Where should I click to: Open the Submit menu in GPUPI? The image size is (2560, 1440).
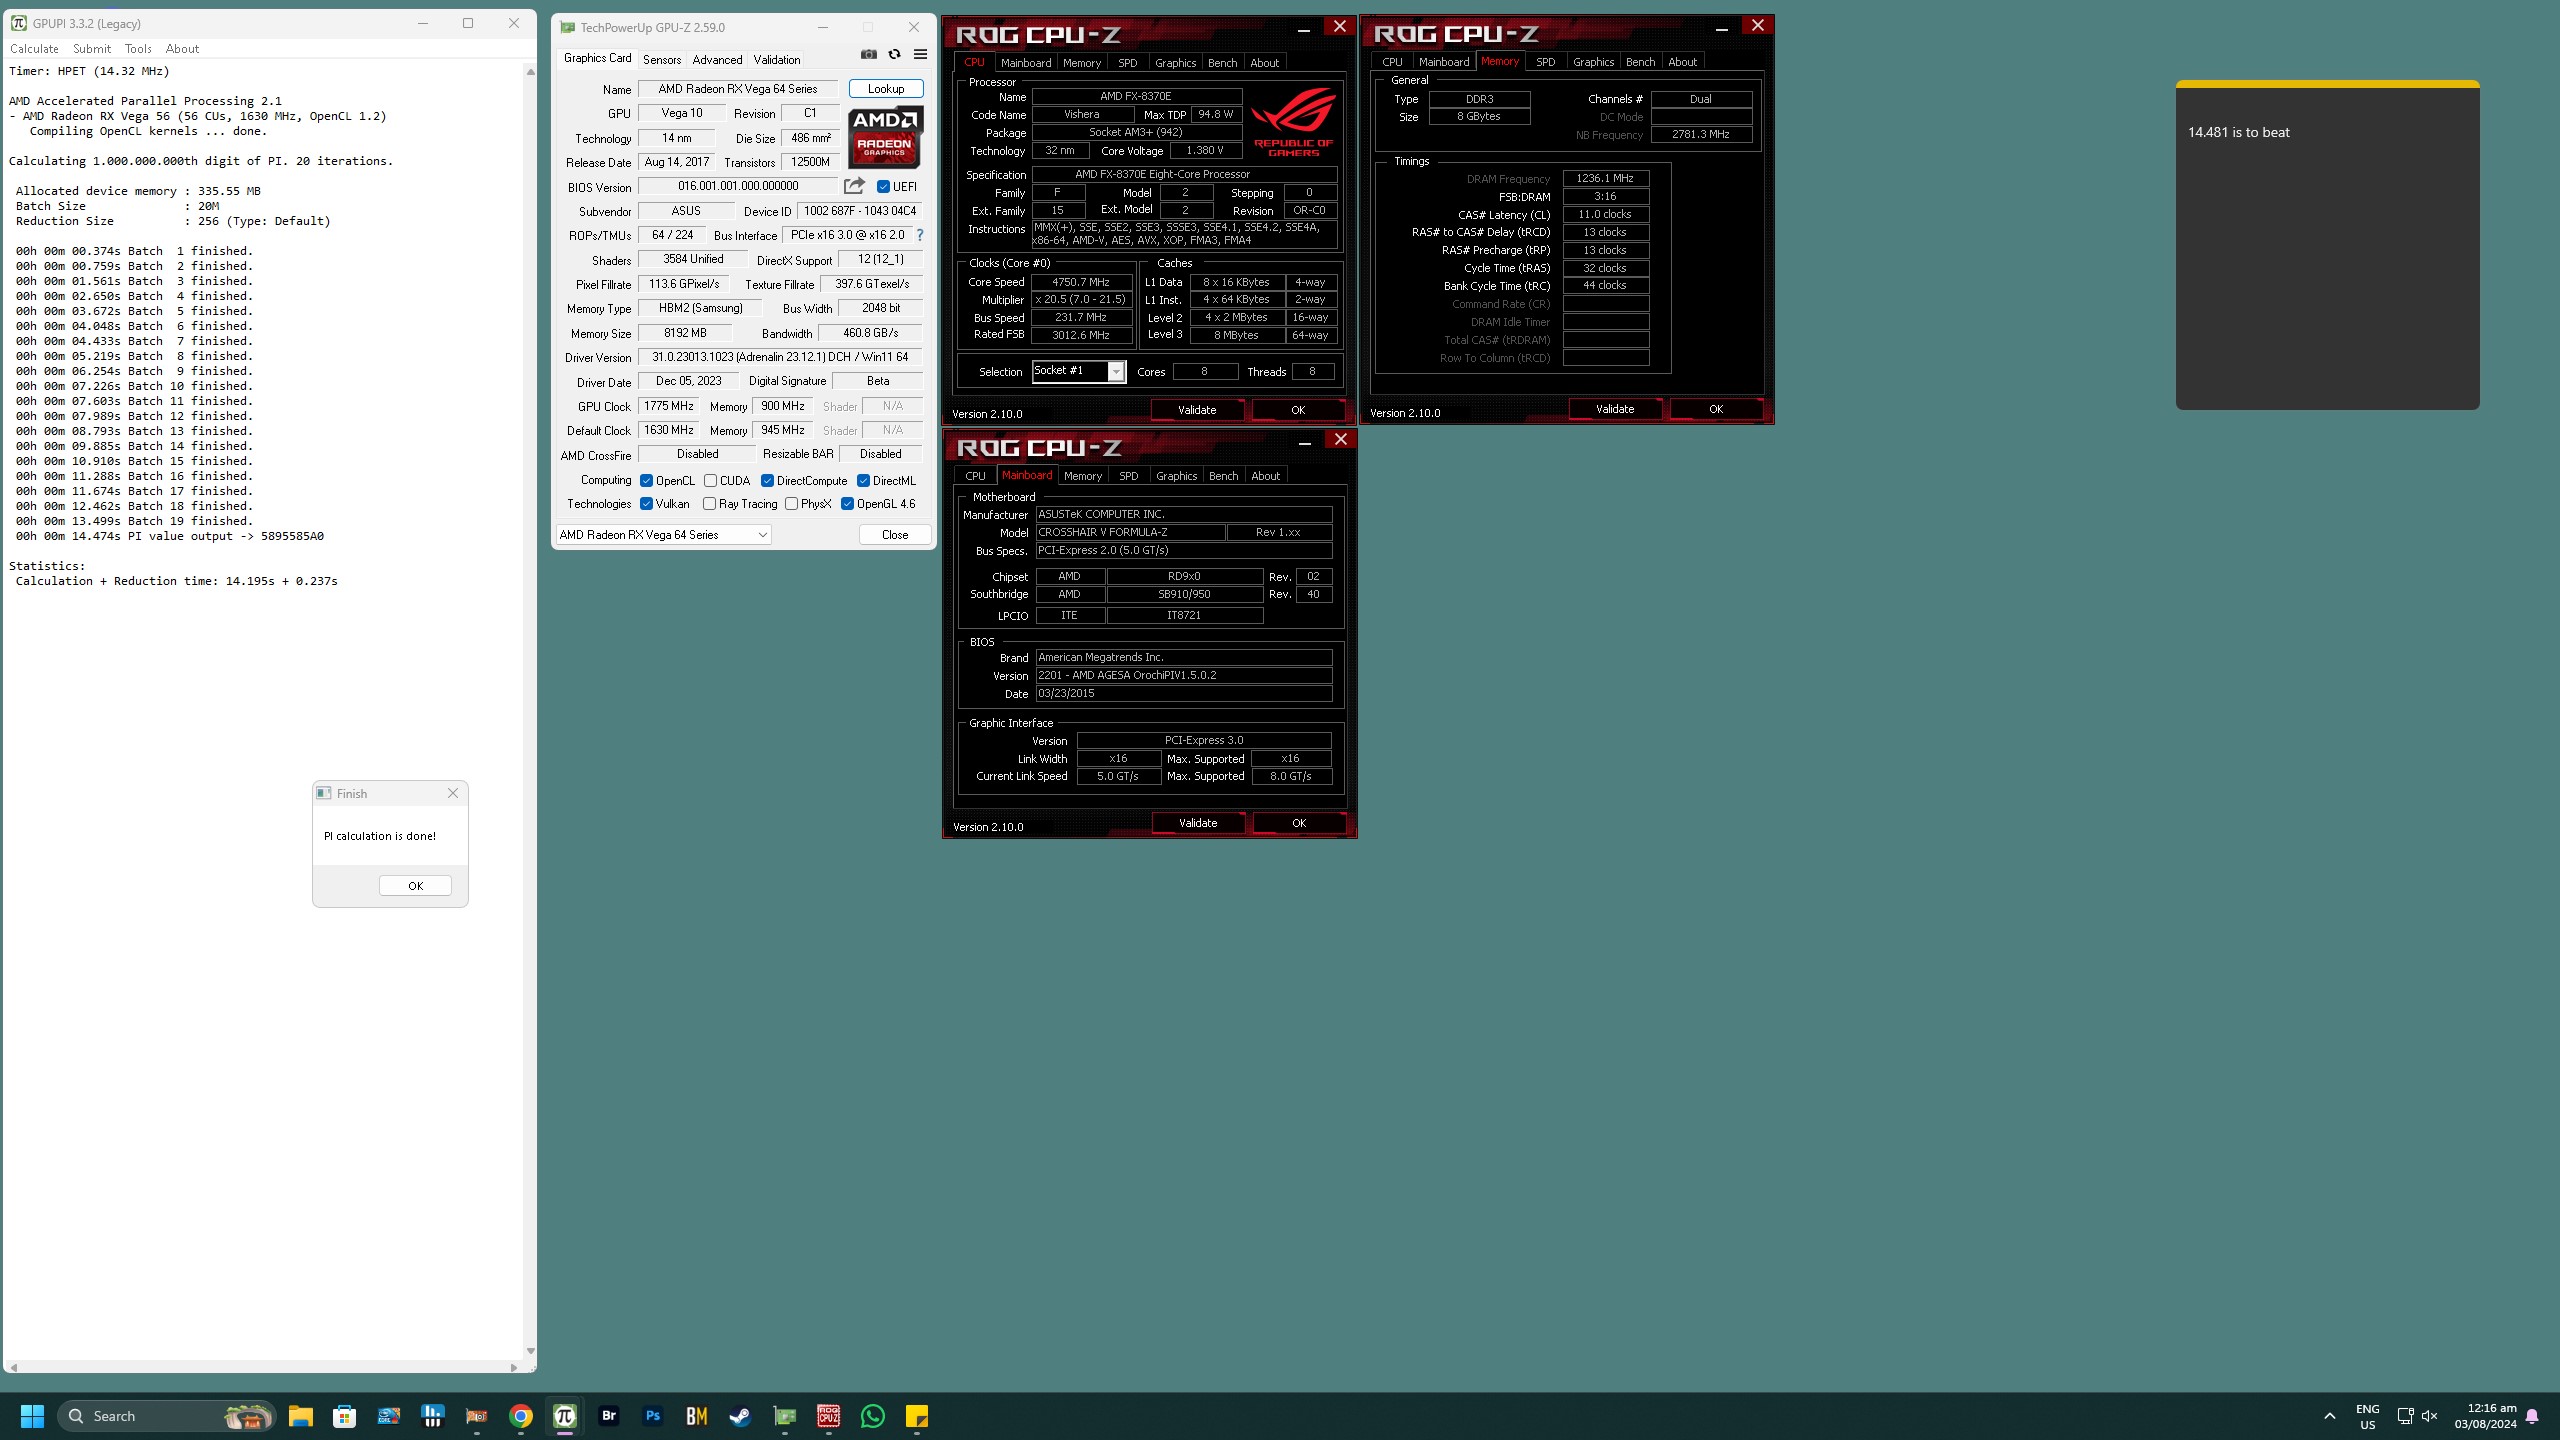point(92,48)
